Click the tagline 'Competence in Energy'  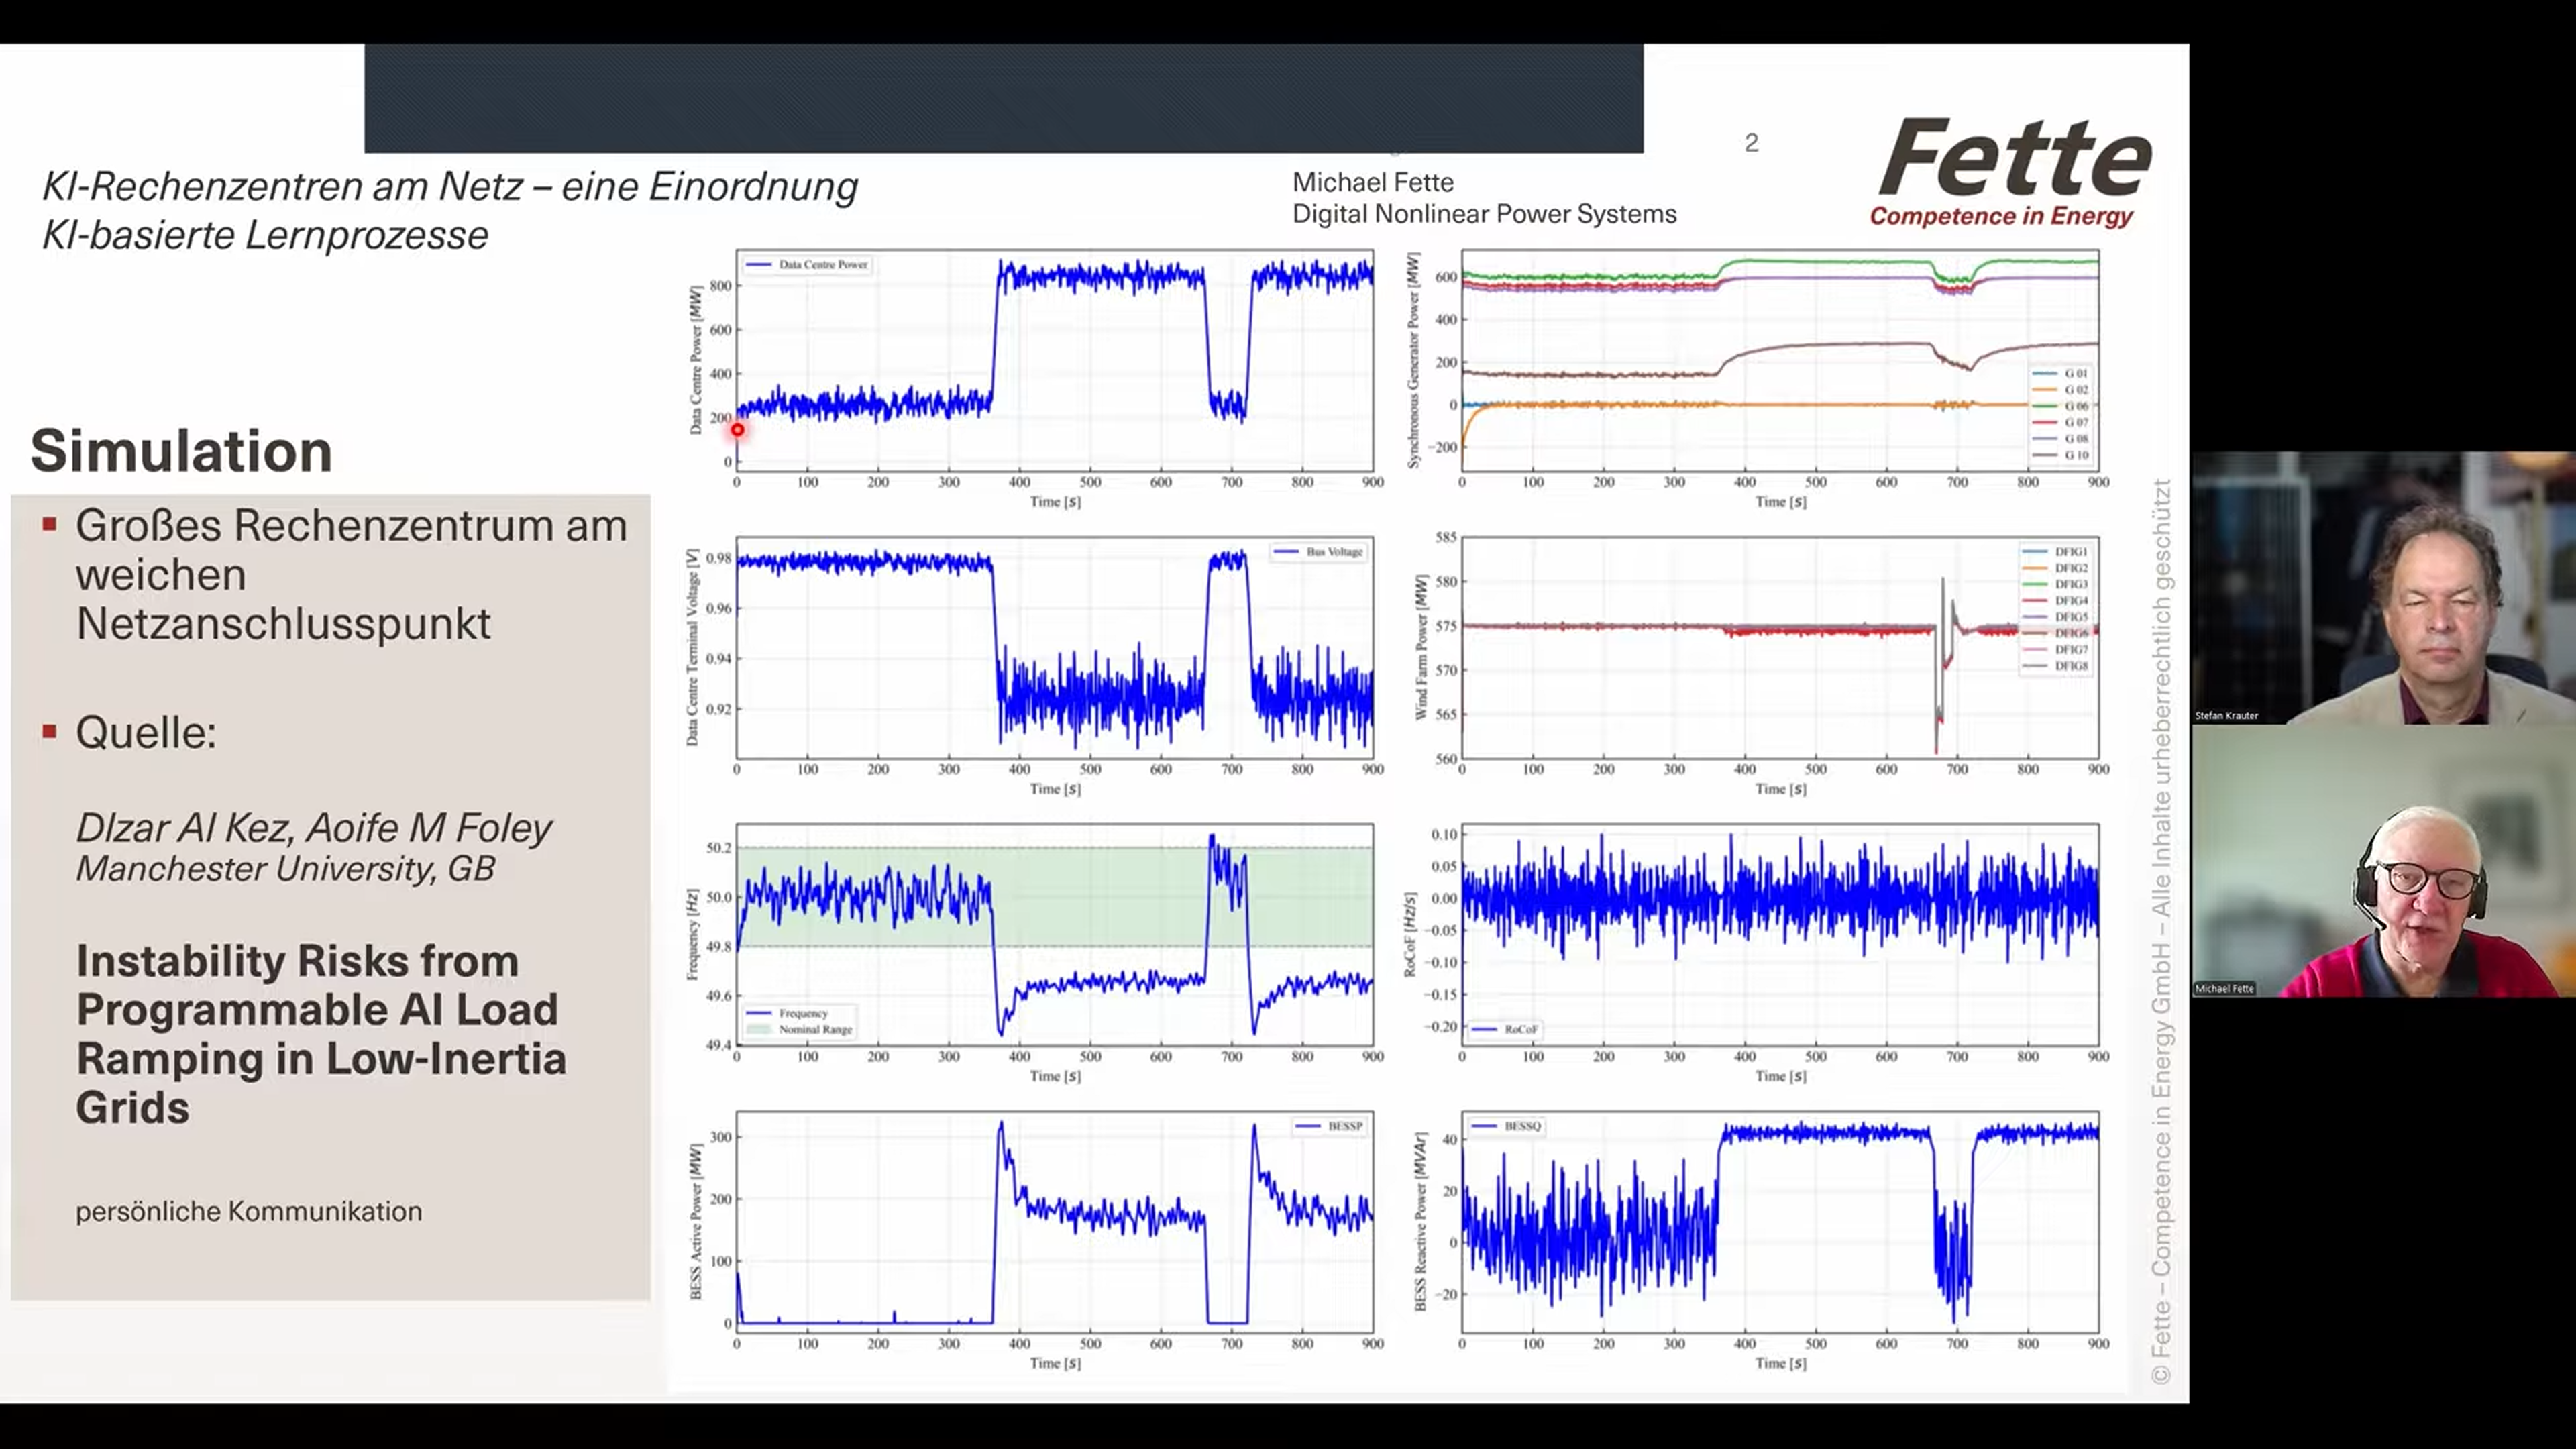coord(2001,216)
